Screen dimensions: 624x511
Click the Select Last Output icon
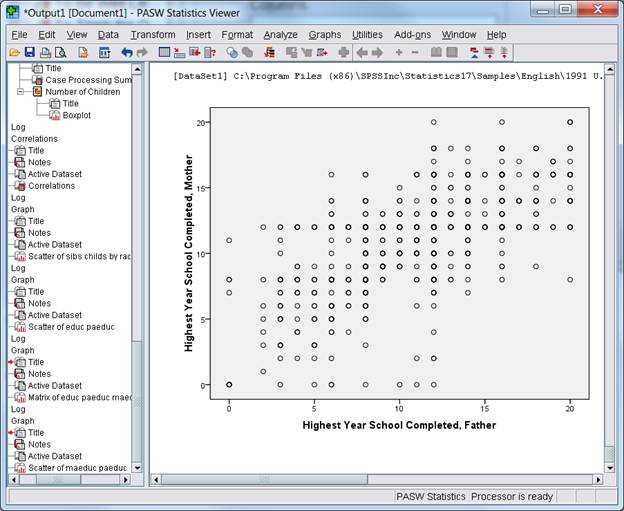coord(269,52)
